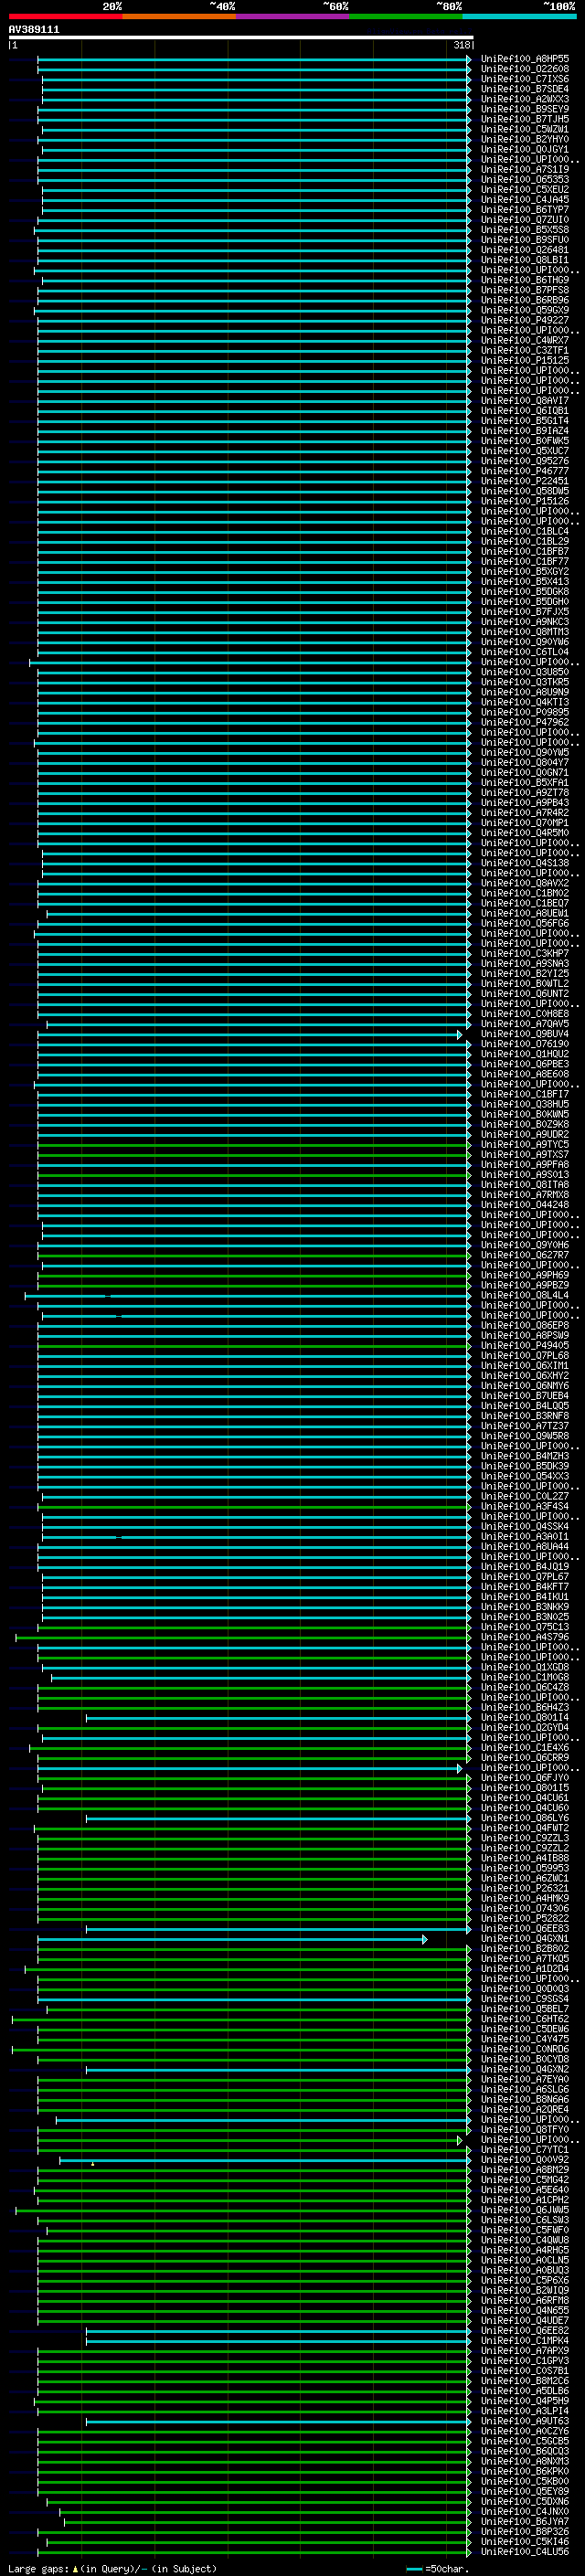Image resolution: width=585 pixels, height=2576 pixels.
Task: Click the label UniRef100_Q5EY89
Action: pos(525,2491)
